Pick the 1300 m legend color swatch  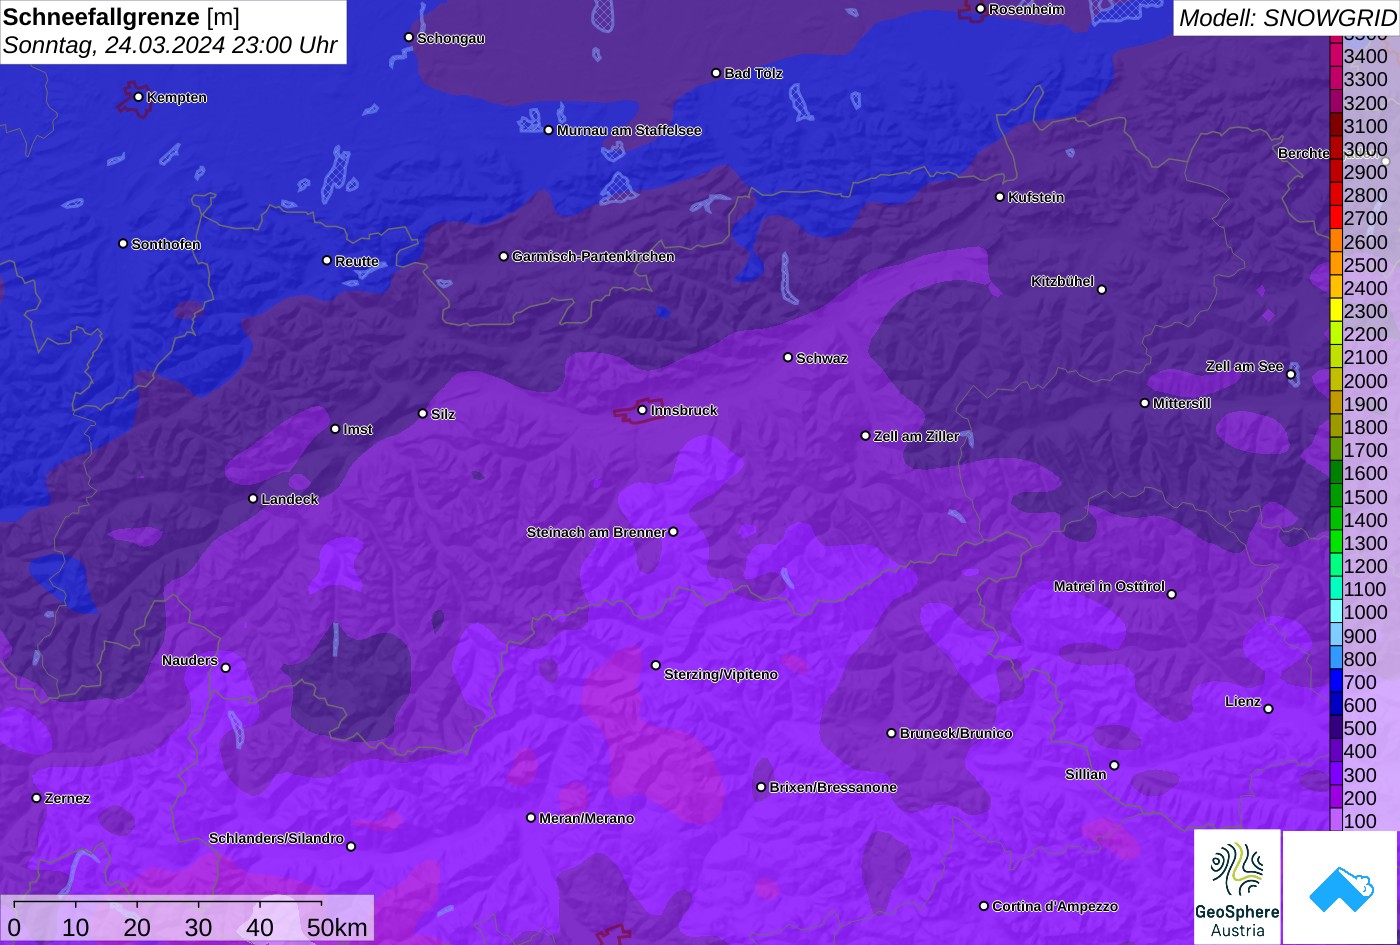tap(1336, 543)
